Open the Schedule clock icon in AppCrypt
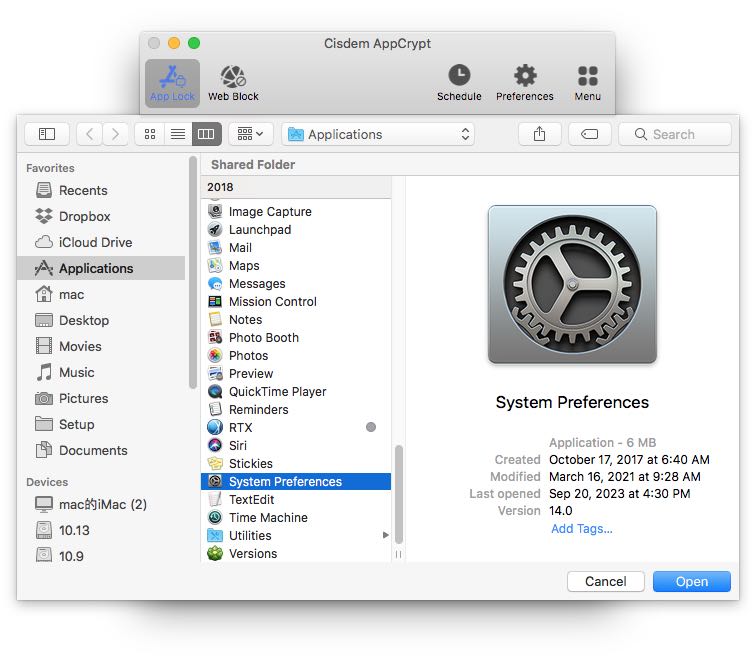 (459, 83)
